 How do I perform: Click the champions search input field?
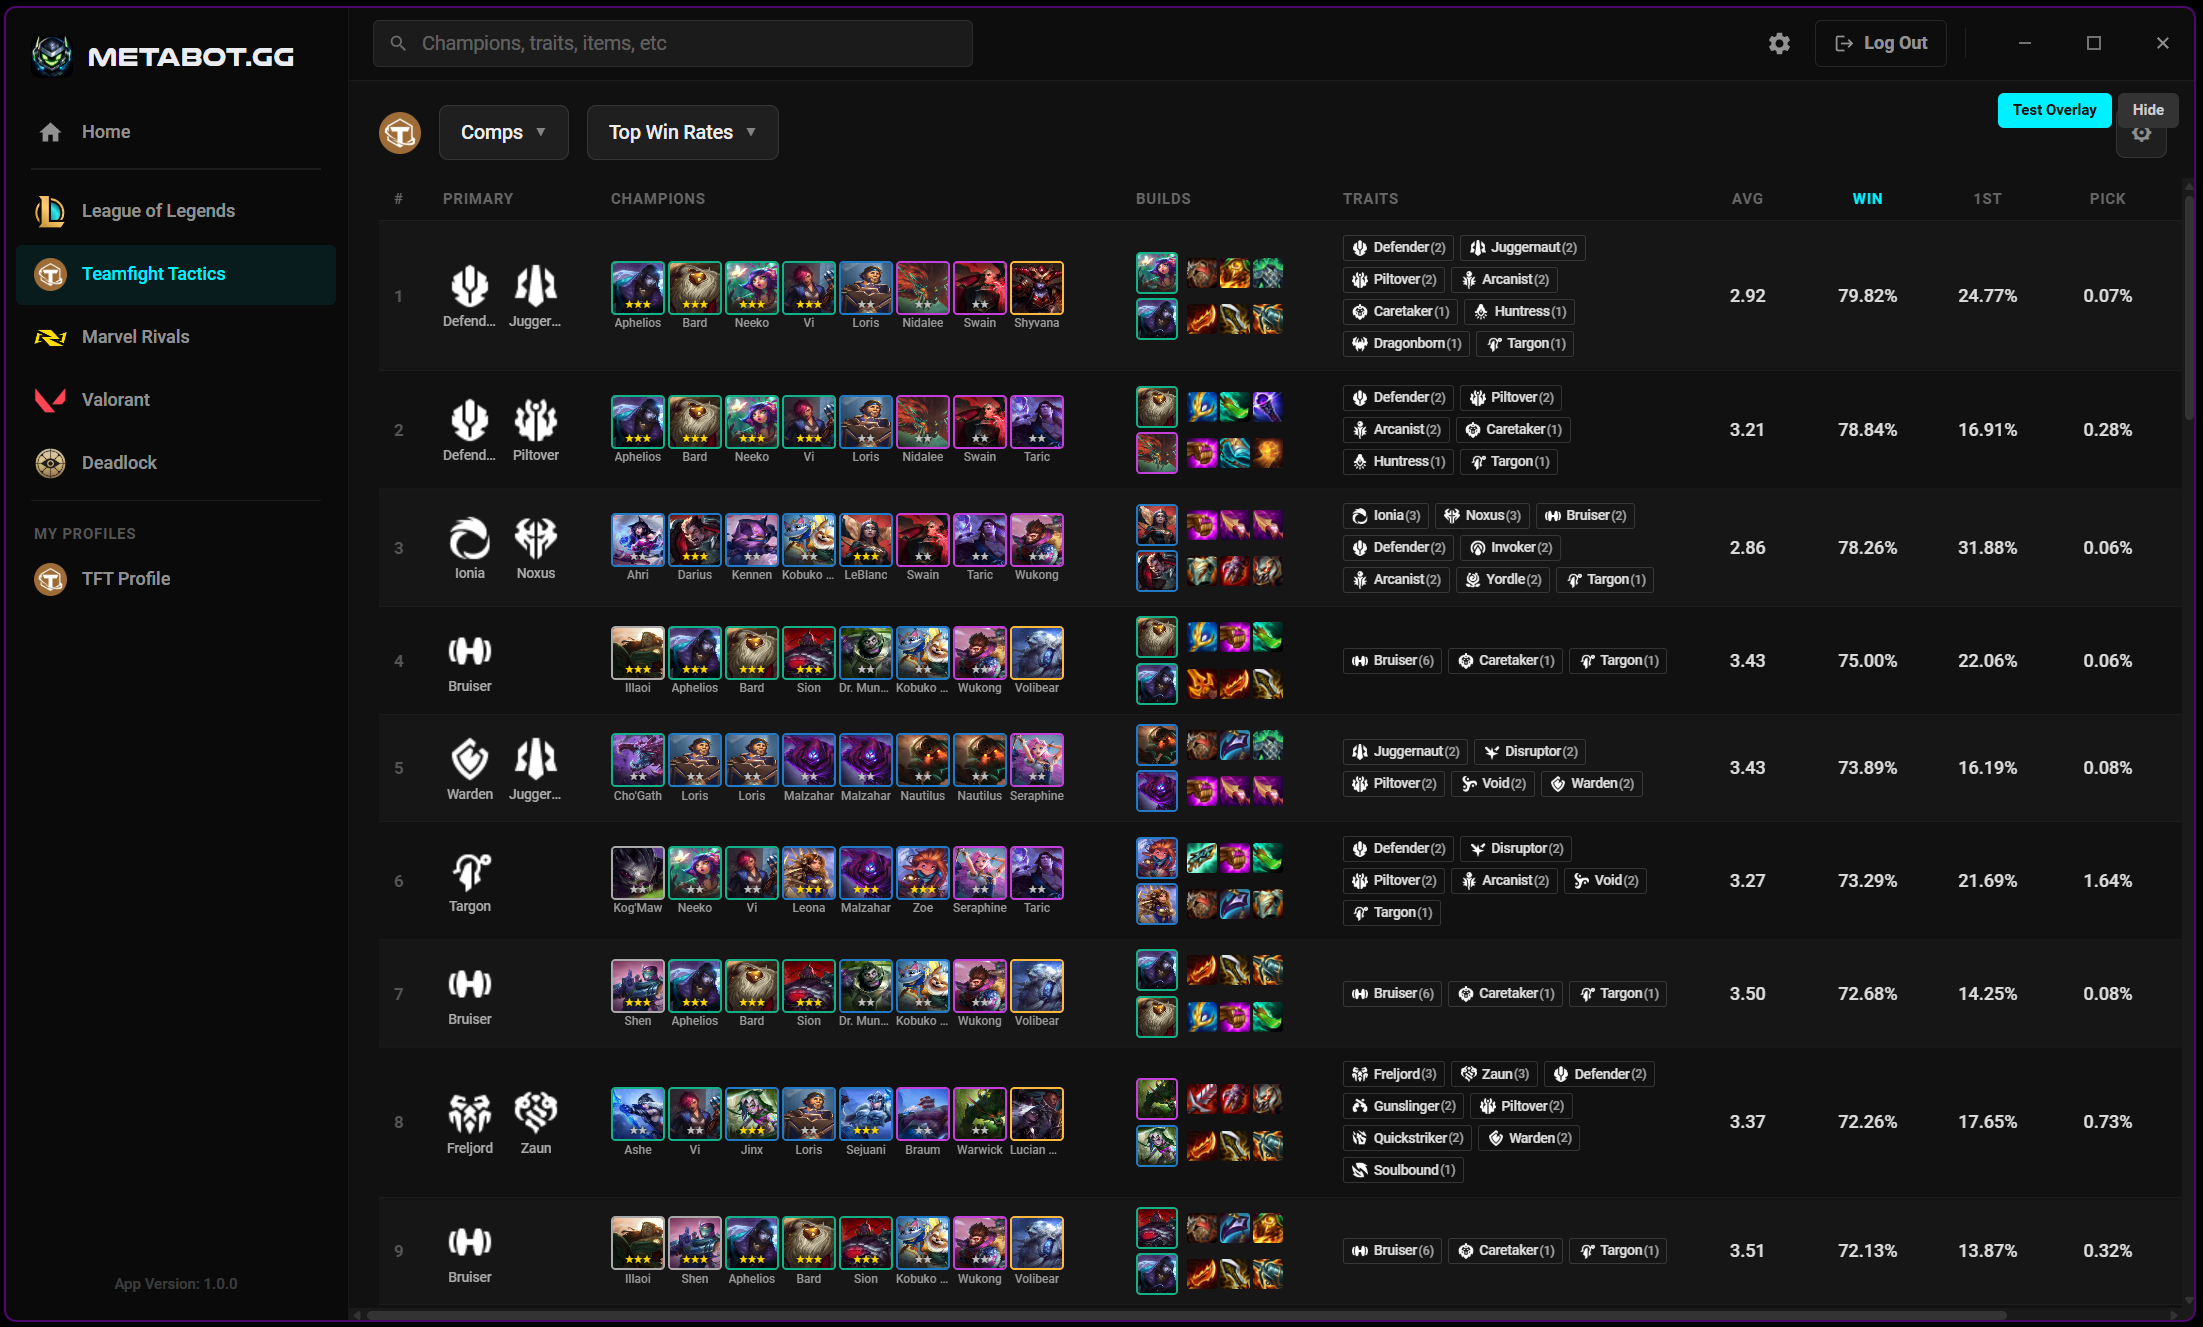pos(672,43)
